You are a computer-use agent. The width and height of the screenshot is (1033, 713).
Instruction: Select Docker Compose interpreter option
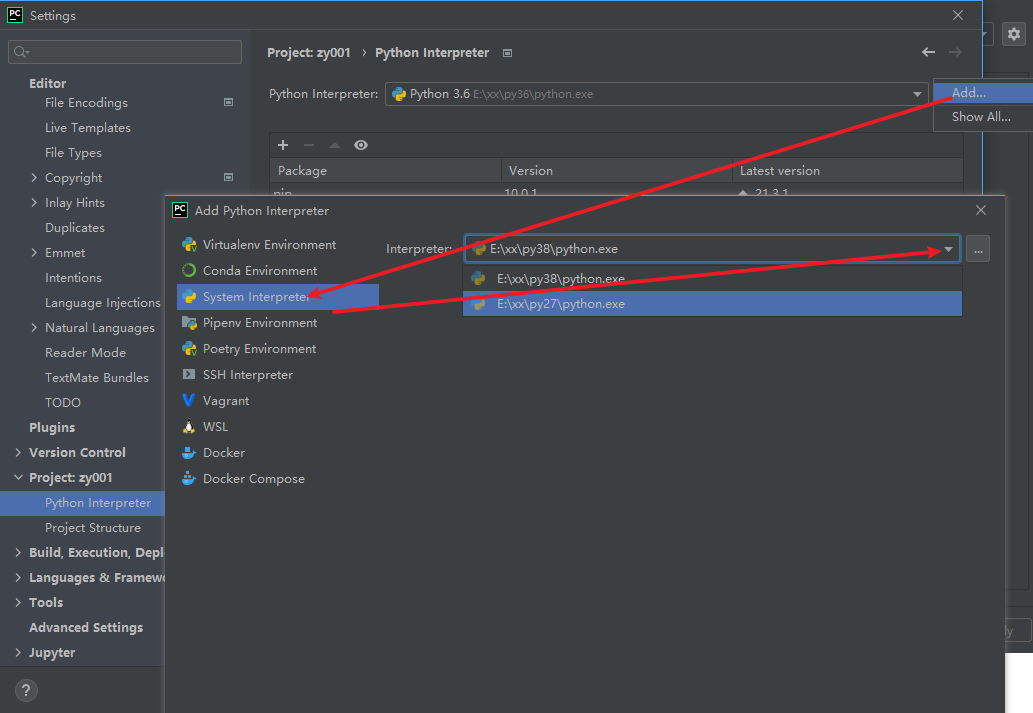(x=254, y=479)
